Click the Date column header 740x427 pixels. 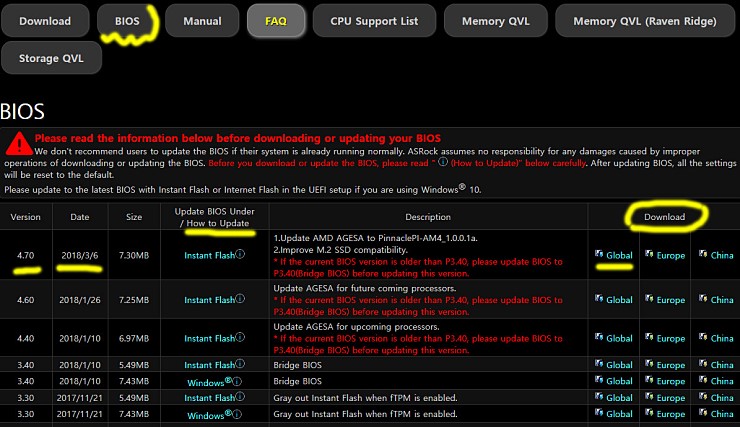pos(80,217)
